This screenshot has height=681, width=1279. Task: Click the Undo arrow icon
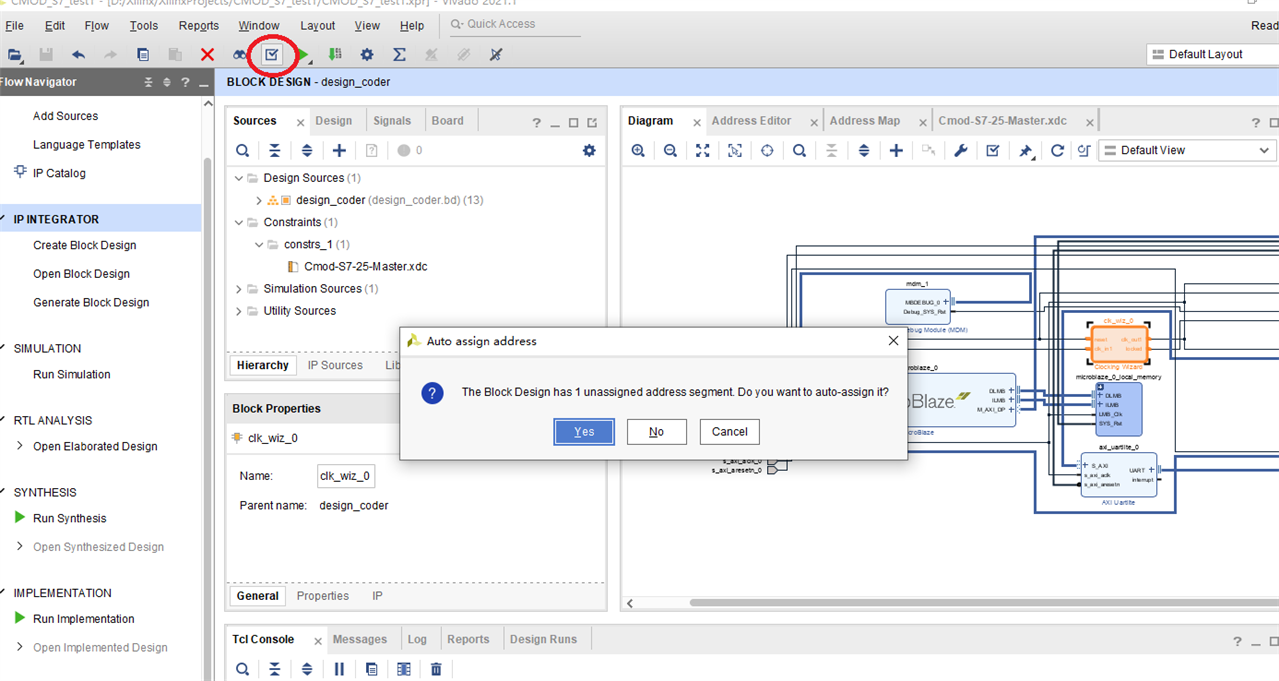pyautogui.click(x=78, y=55)
